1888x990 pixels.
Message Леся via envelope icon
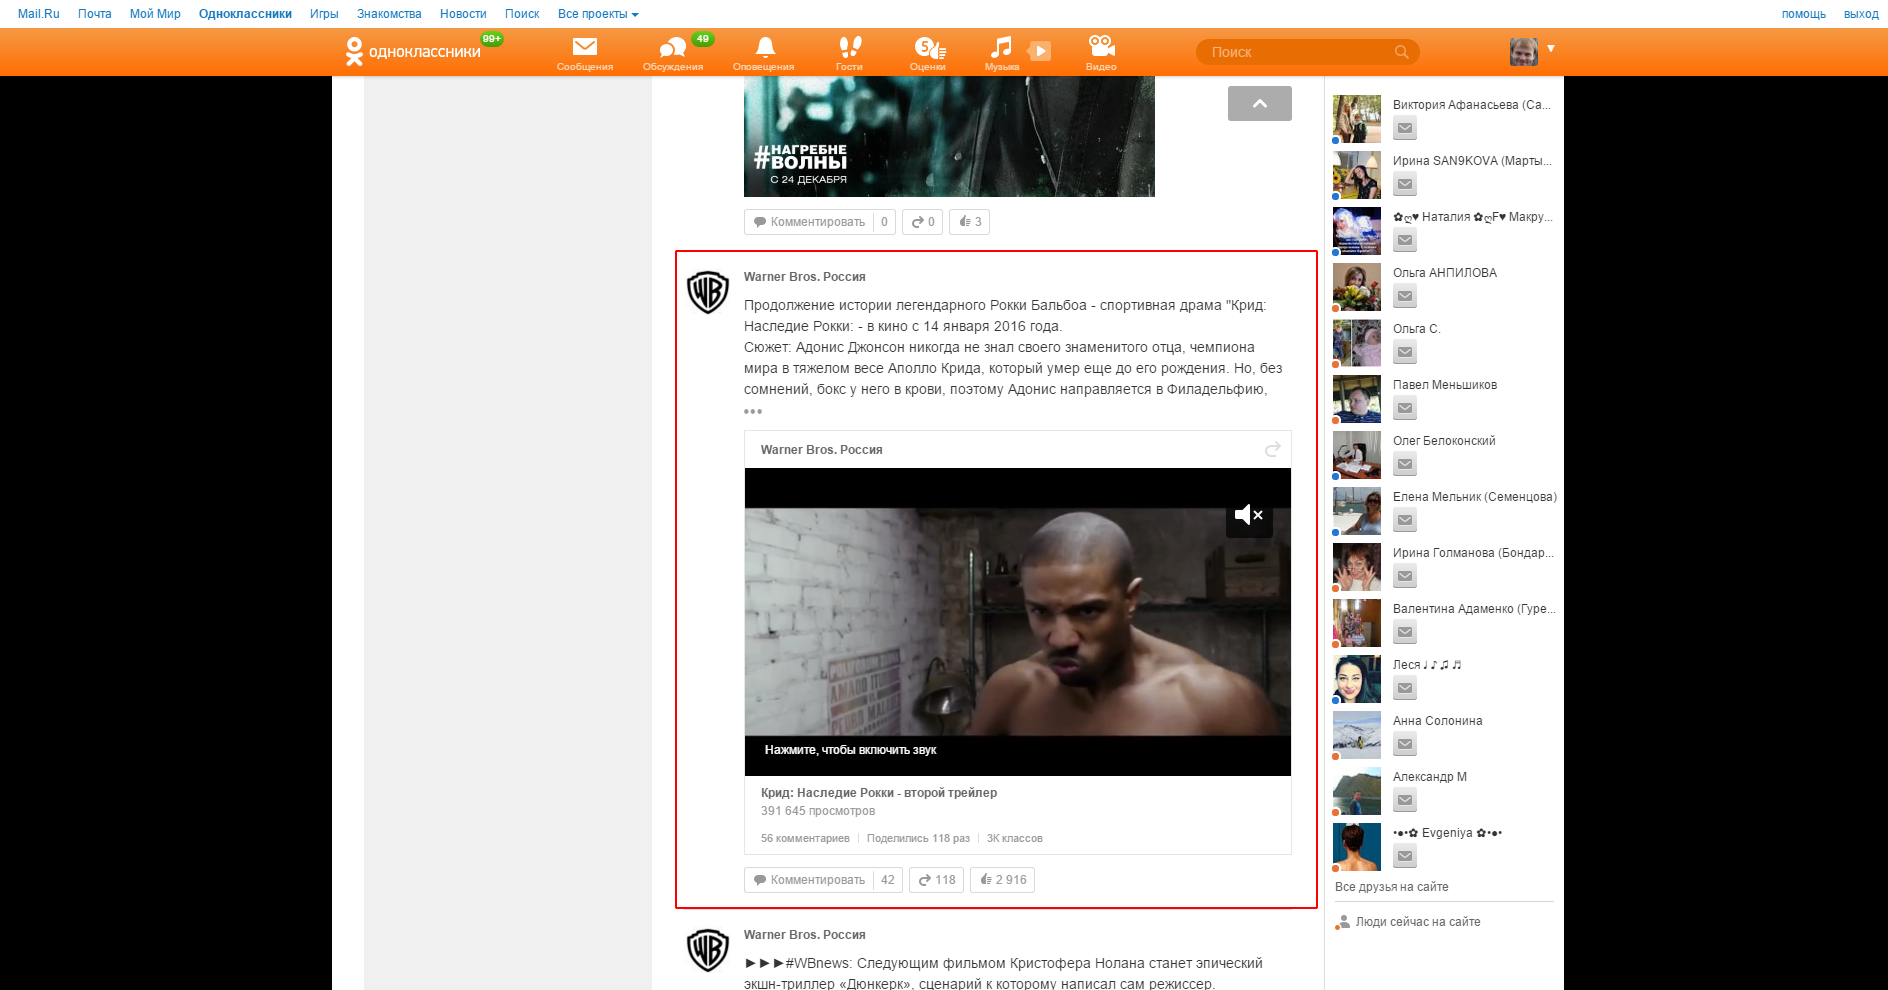coord(1405,688)
